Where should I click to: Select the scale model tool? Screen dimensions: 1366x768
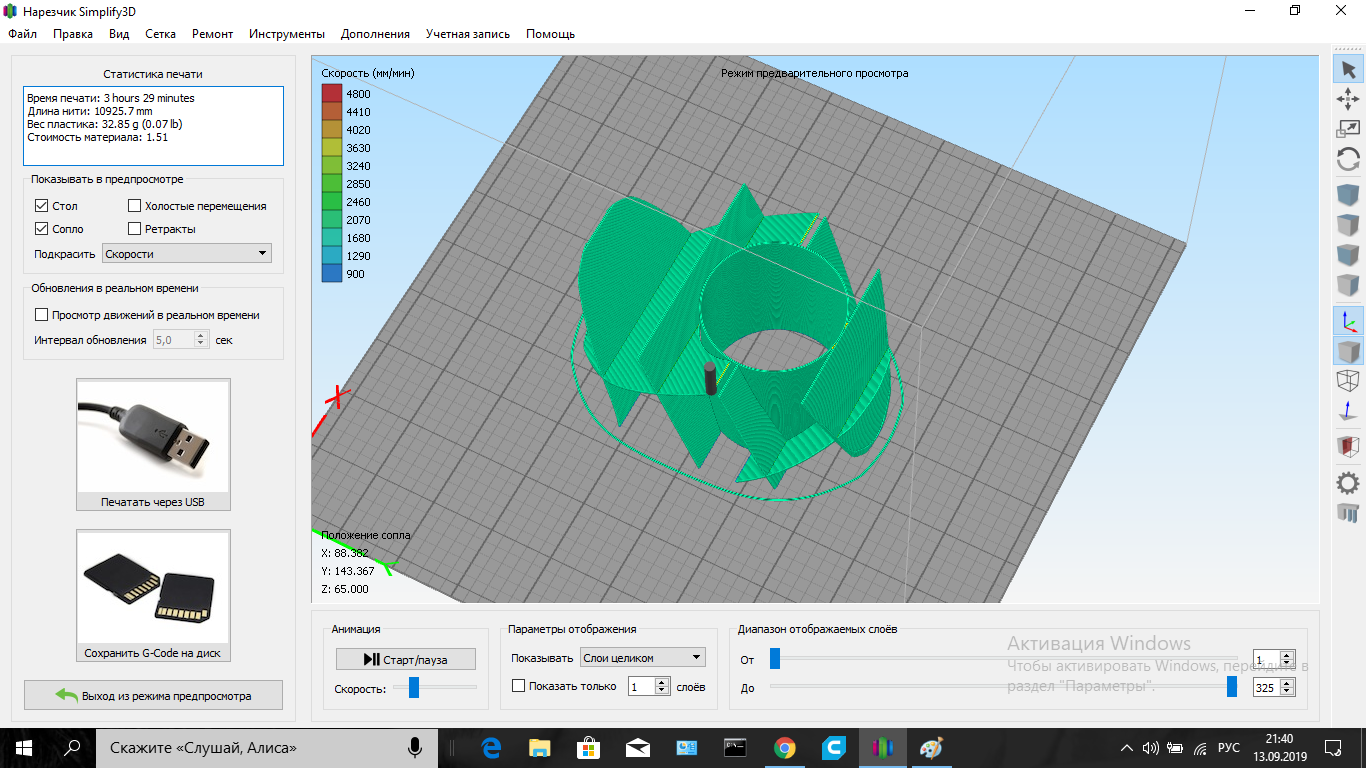[x=1348, y=128]
